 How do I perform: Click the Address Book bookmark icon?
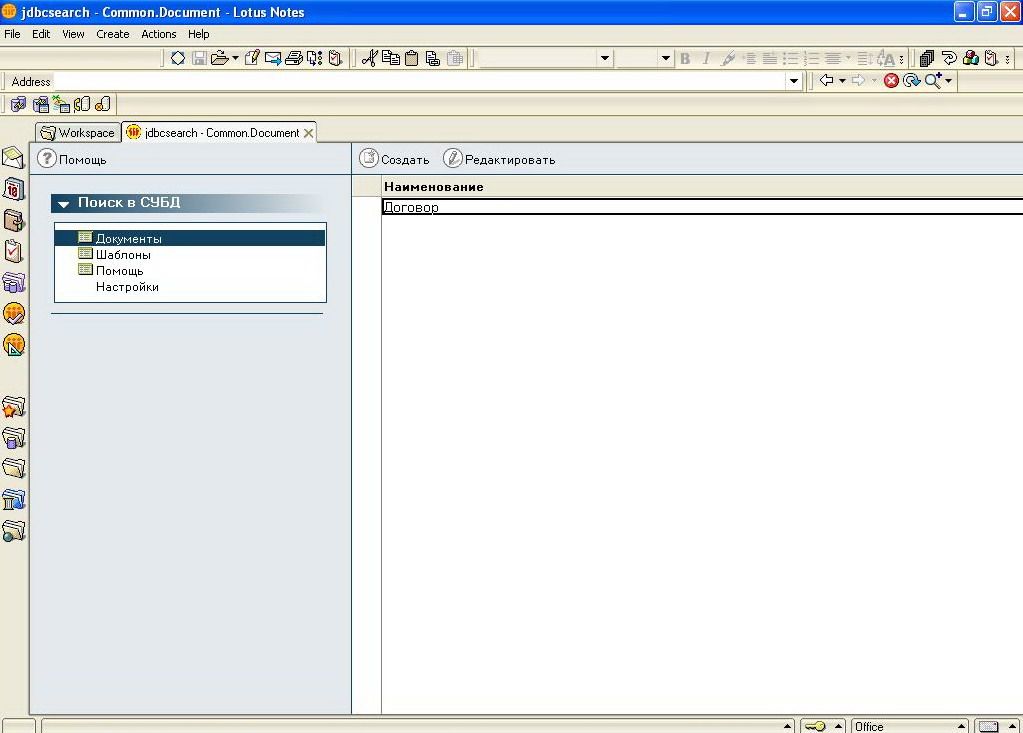pyautogui.click(x=13, y=220)
